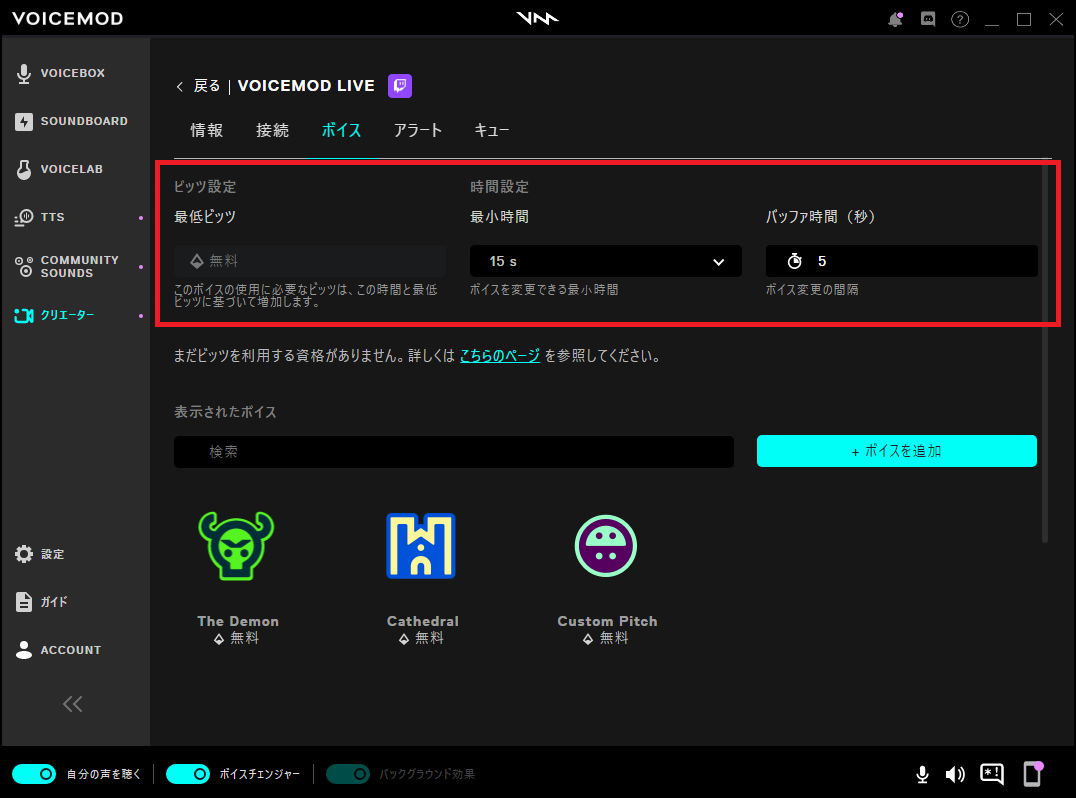The width and height of the screenshot is (1076, 798).
Task: Select the Custom Pitch voice thumbnail
Action: (x=606, y=545)
